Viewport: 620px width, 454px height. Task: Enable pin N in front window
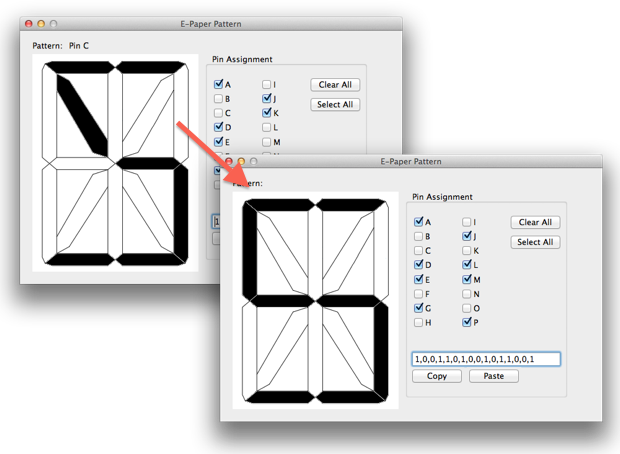point(467,294)
